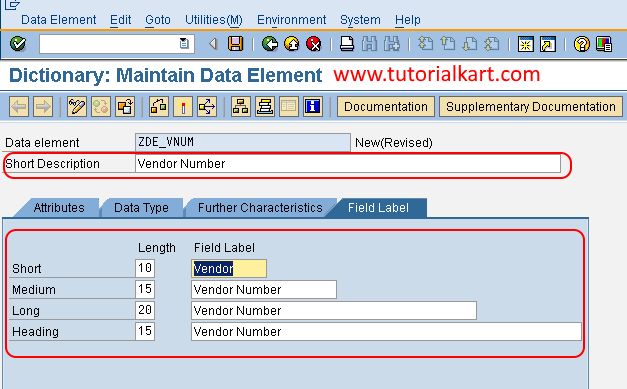627x389 pixels.
Task: Toggle Active/Inactive version icon
Action: coord(101,107)
